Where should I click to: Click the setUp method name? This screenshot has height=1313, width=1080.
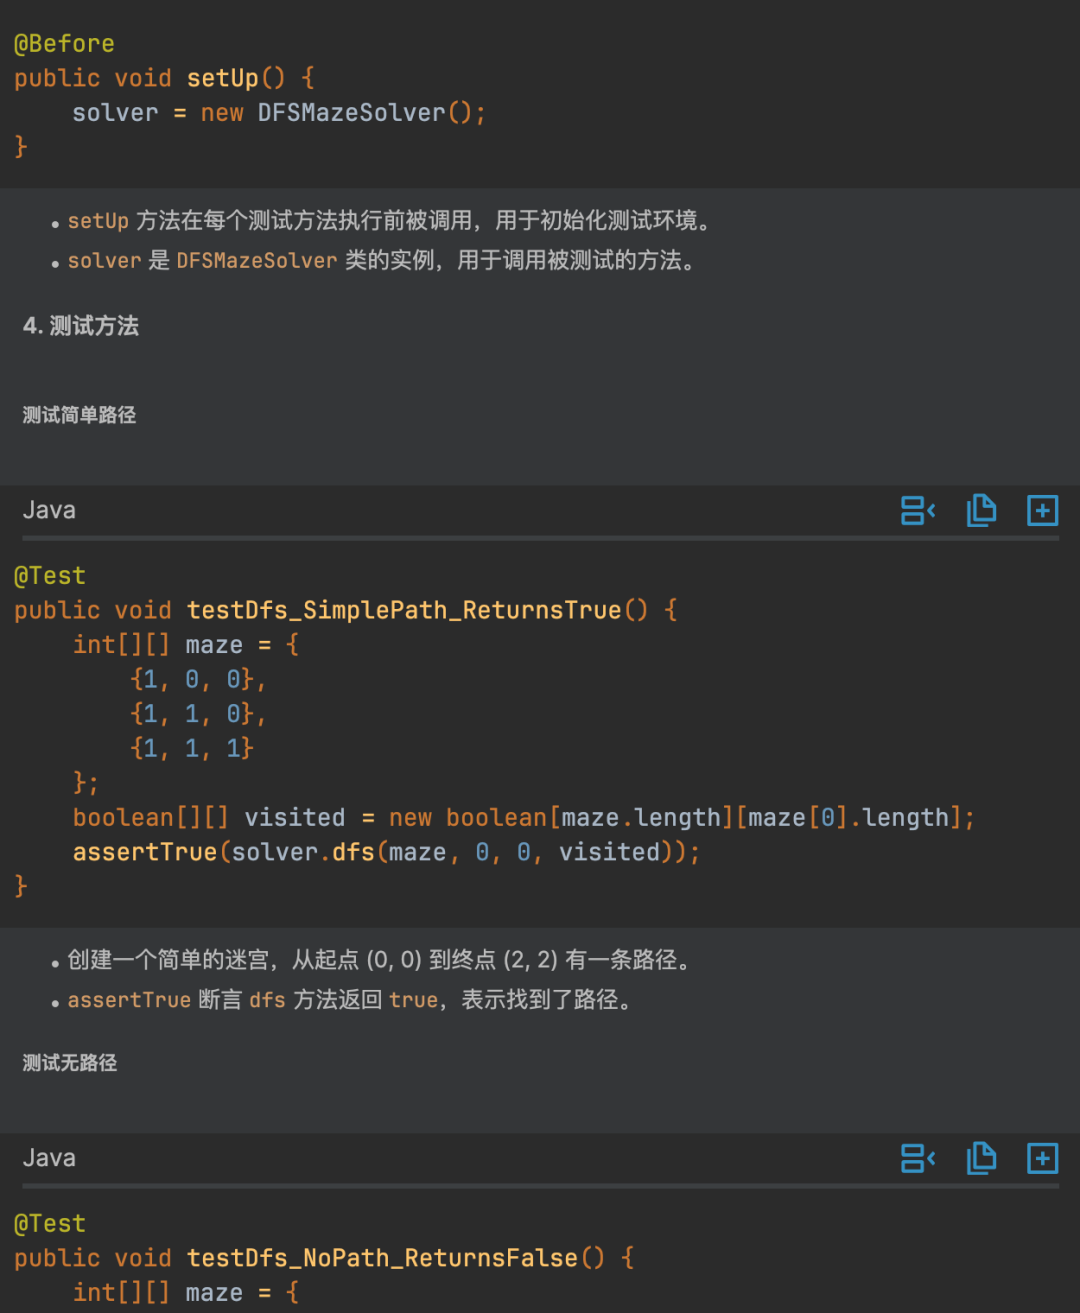[222, 78]
